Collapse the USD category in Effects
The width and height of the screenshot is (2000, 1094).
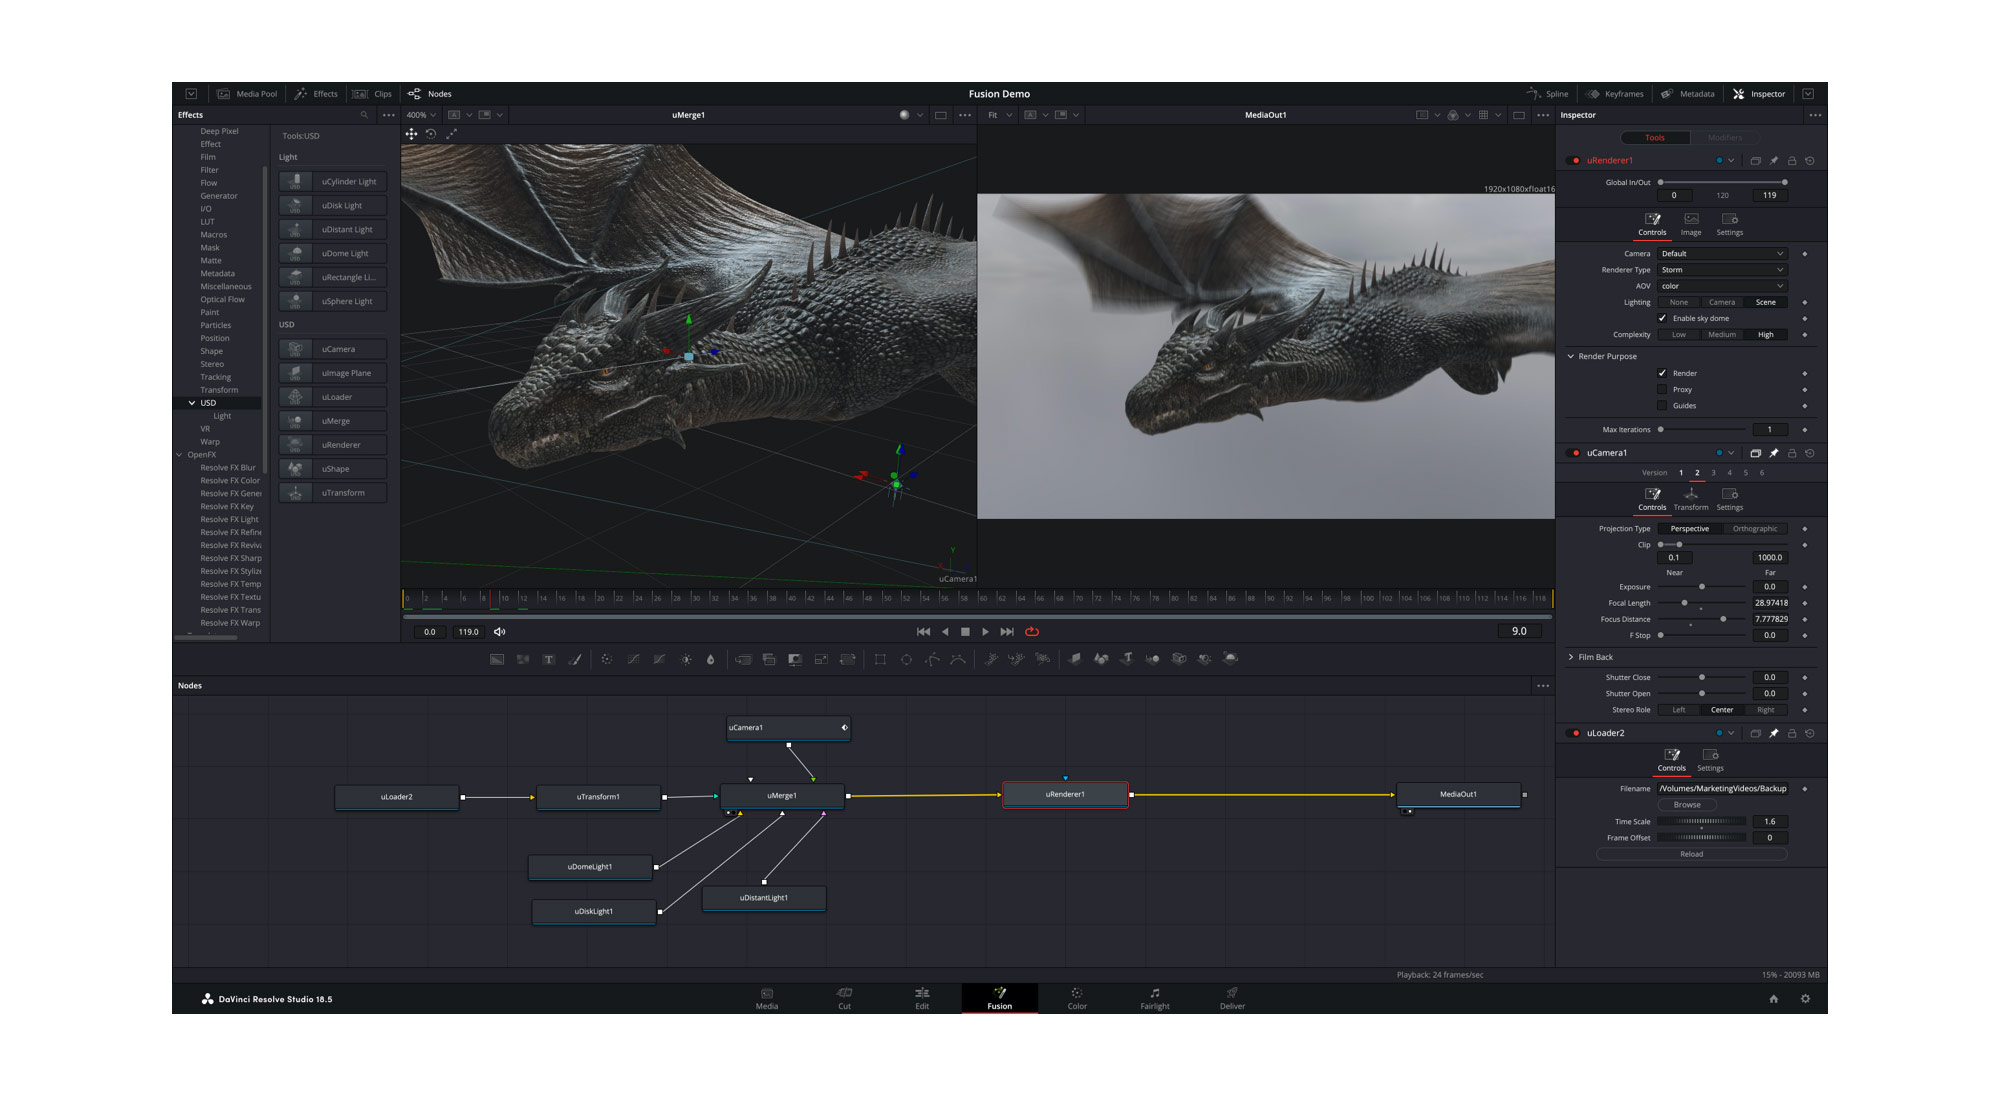[x=192, y=403]
